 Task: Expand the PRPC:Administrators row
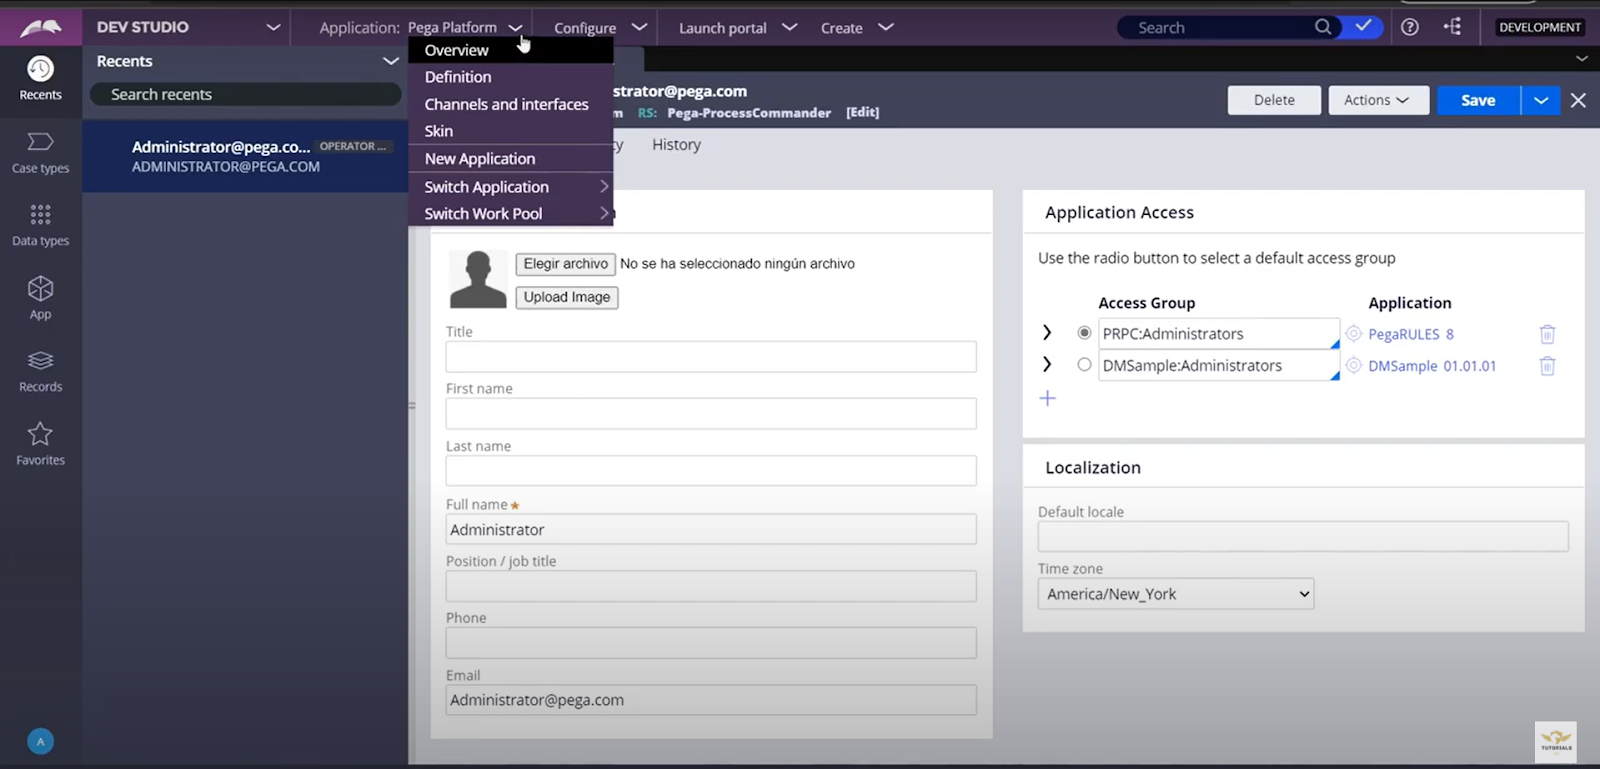pos(1047,333)
